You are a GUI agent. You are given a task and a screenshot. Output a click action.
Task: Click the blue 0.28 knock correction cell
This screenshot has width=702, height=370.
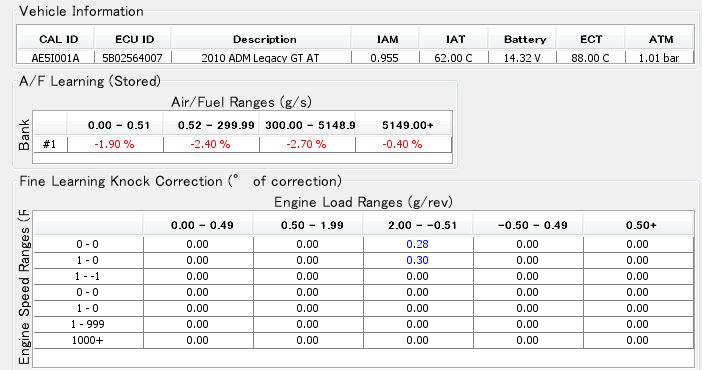[x=418, y=244]
